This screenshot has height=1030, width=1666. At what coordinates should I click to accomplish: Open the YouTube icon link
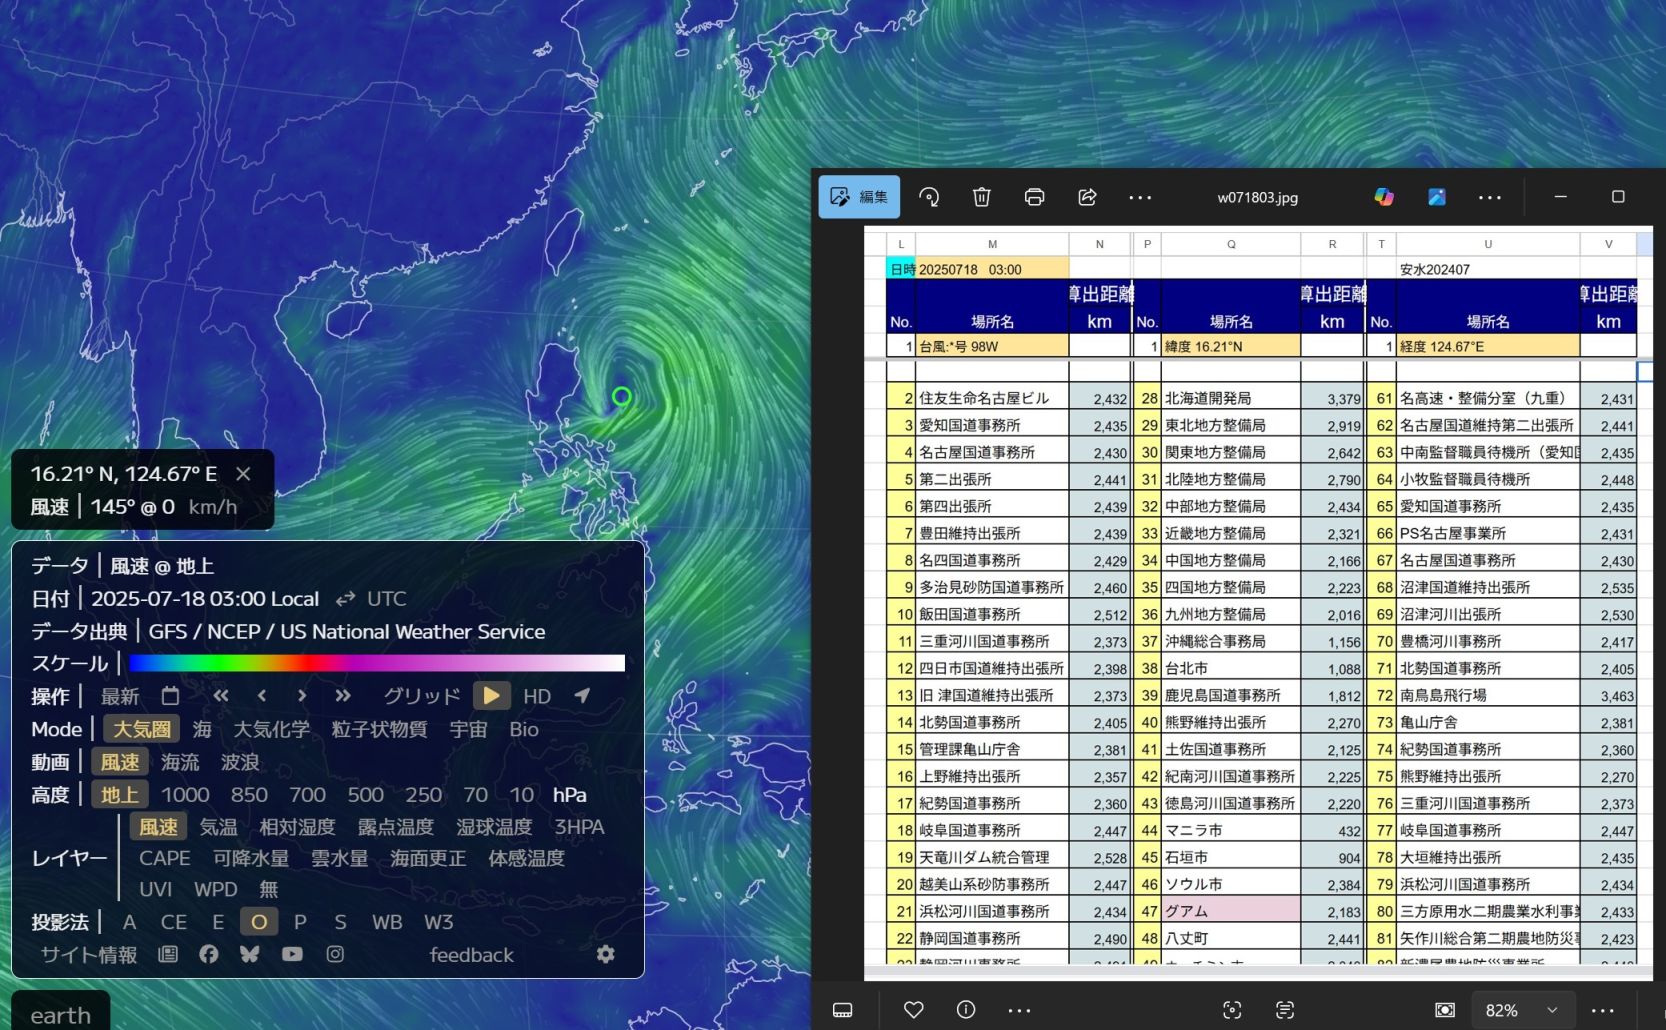(292, 954)
